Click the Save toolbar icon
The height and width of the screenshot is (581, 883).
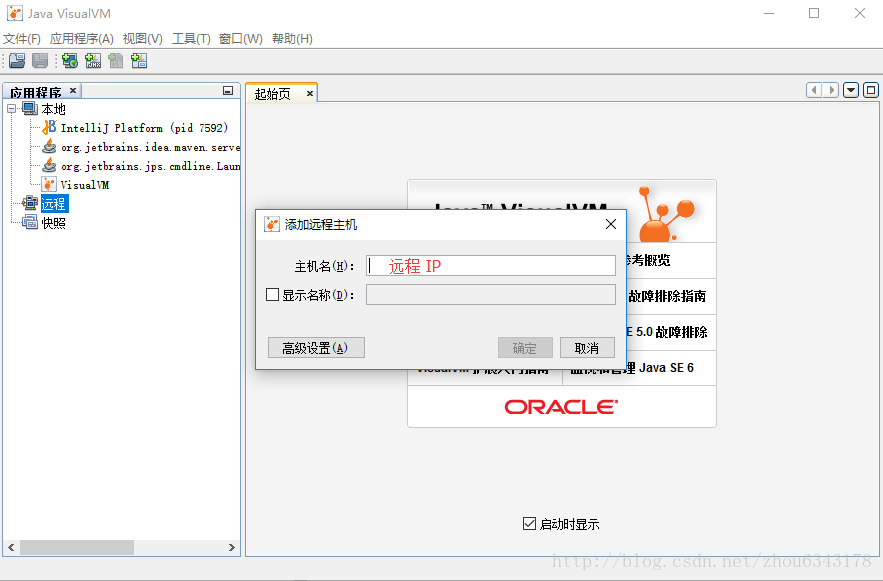(40, 61)
